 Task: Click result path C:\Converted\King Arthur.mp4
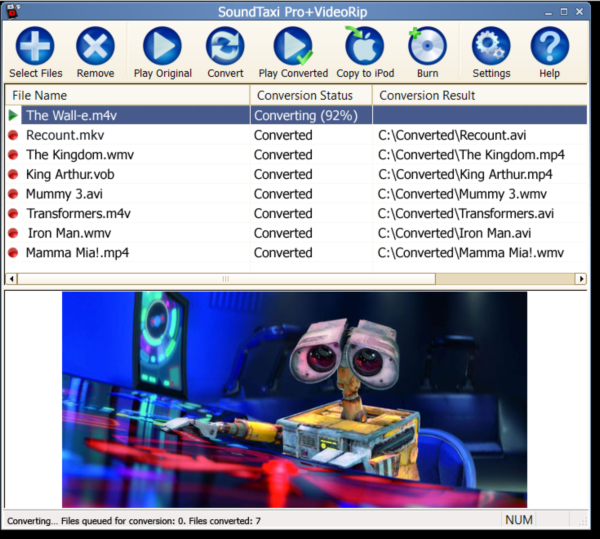coord(465,174)
